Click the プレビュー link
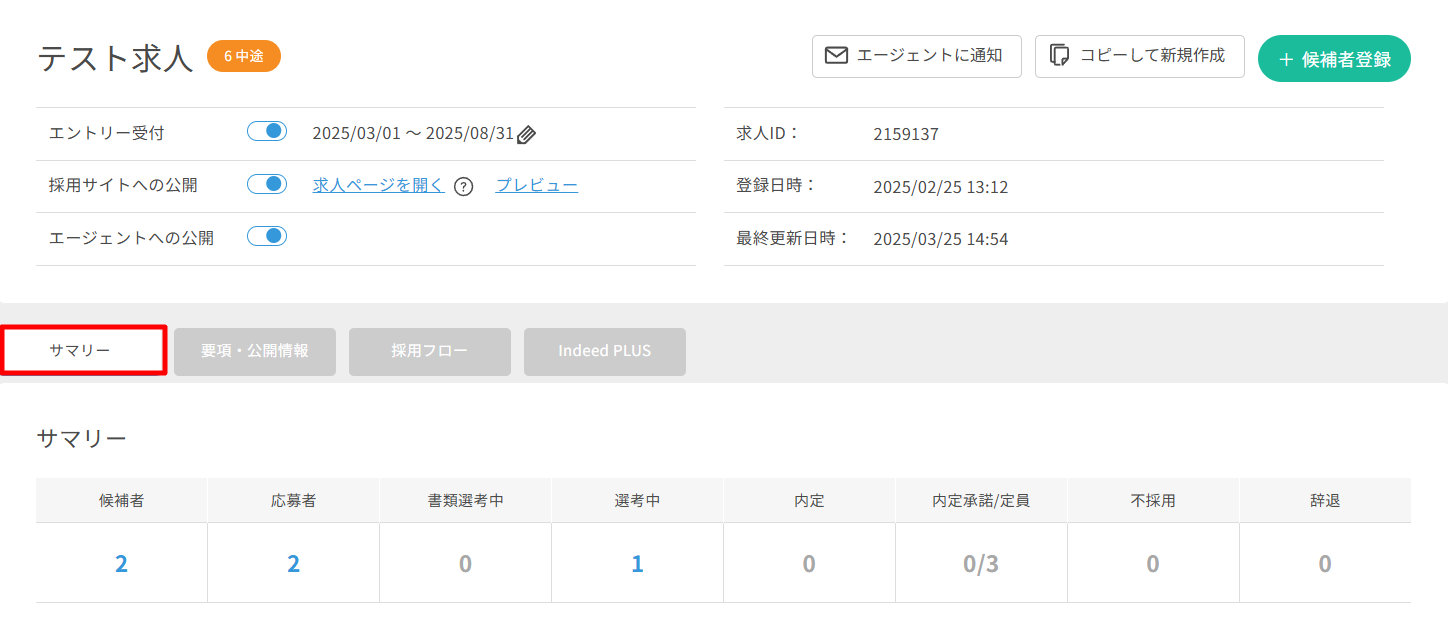 tap(537, 186)
